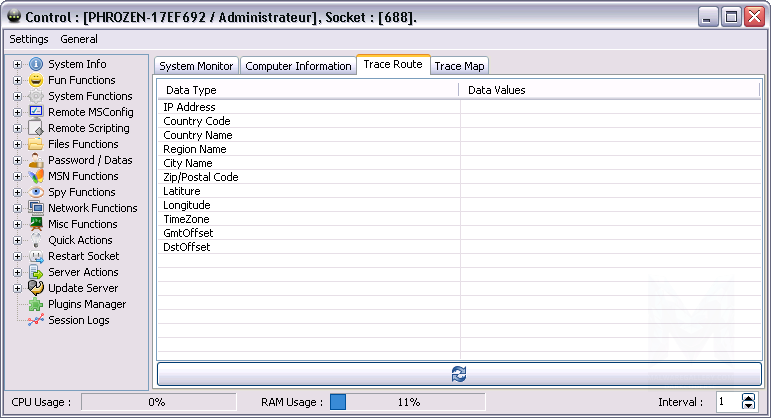Switch to the System Monitor tab
Screen dimensions: 771x418
[197, 66]
